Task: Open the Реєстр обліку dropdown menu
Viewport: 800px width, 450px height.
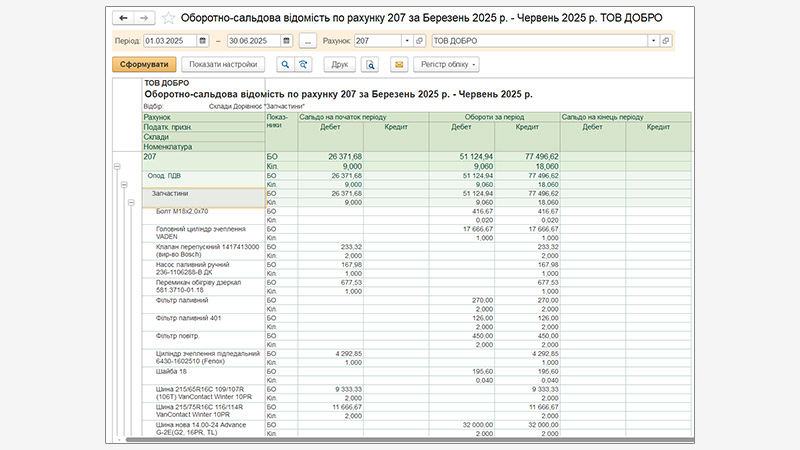Action: coord(446,64)
